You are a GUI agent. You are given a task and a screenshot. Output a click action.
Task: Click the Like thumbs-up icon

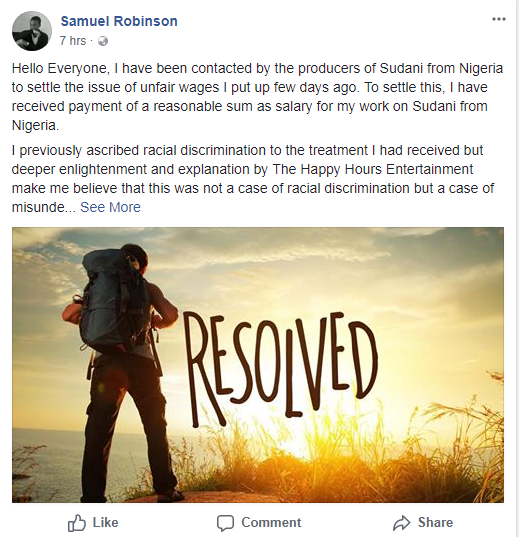(x=76, y=523)
